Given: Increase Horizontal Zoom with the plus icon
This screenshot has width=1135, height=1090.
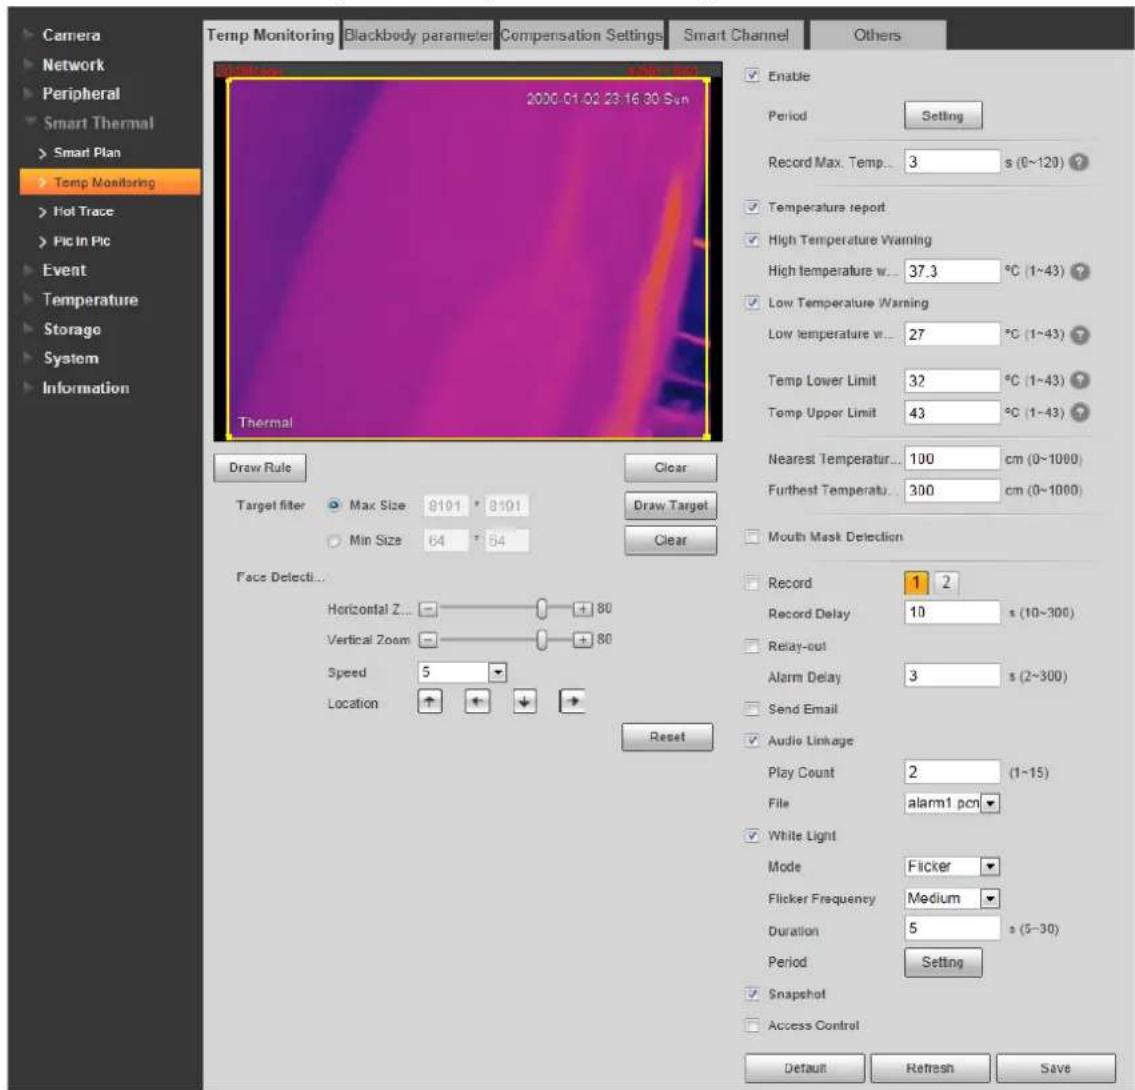Looking at the screenshot, I should [583, 609].
